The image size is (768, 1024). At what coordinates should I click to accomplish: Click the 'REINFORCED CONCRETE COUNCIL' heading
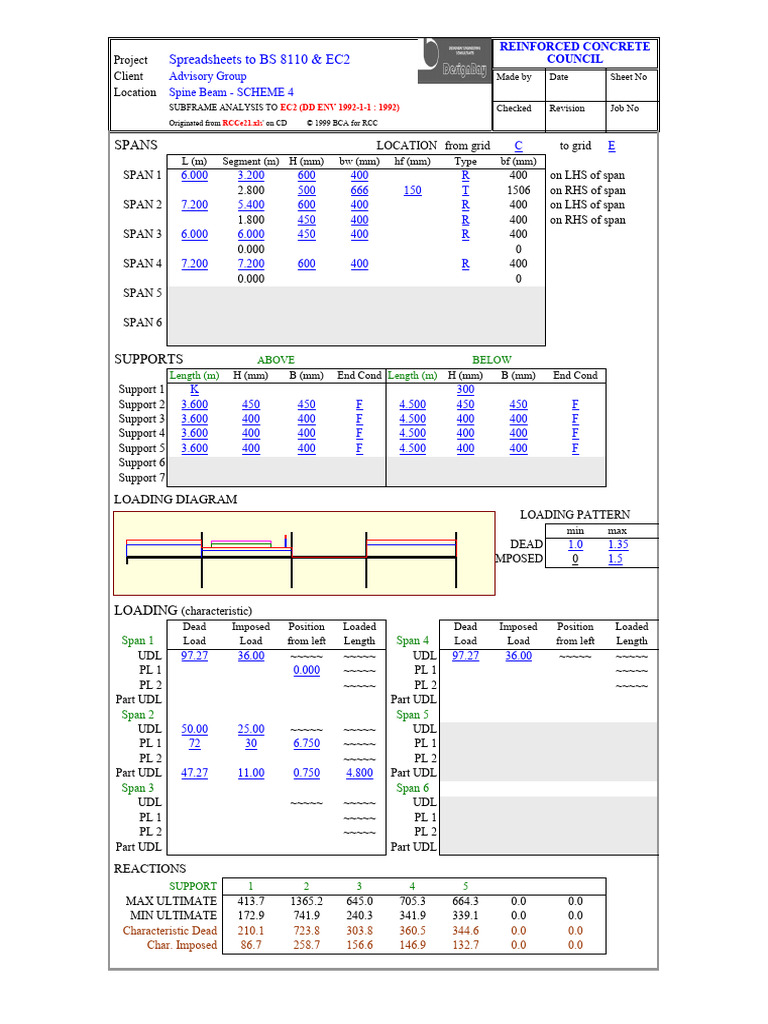(x=575, y=52)
